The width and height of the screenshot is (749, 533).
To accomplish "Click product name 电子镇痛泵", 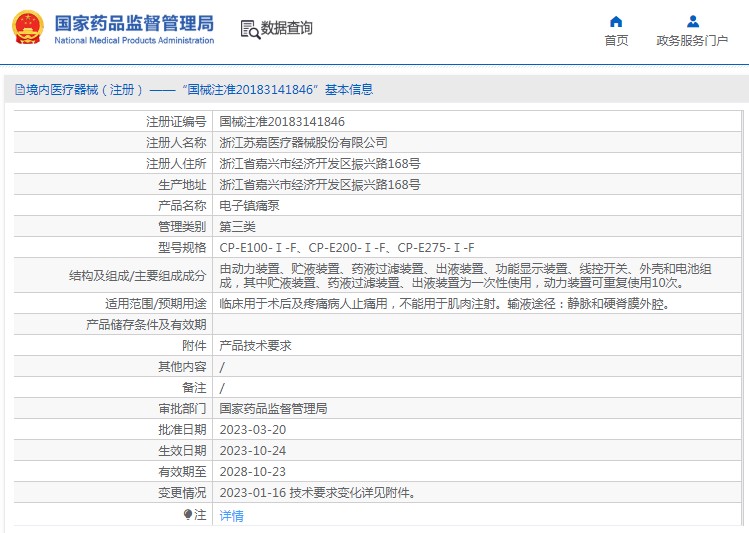I will (249, 206).
